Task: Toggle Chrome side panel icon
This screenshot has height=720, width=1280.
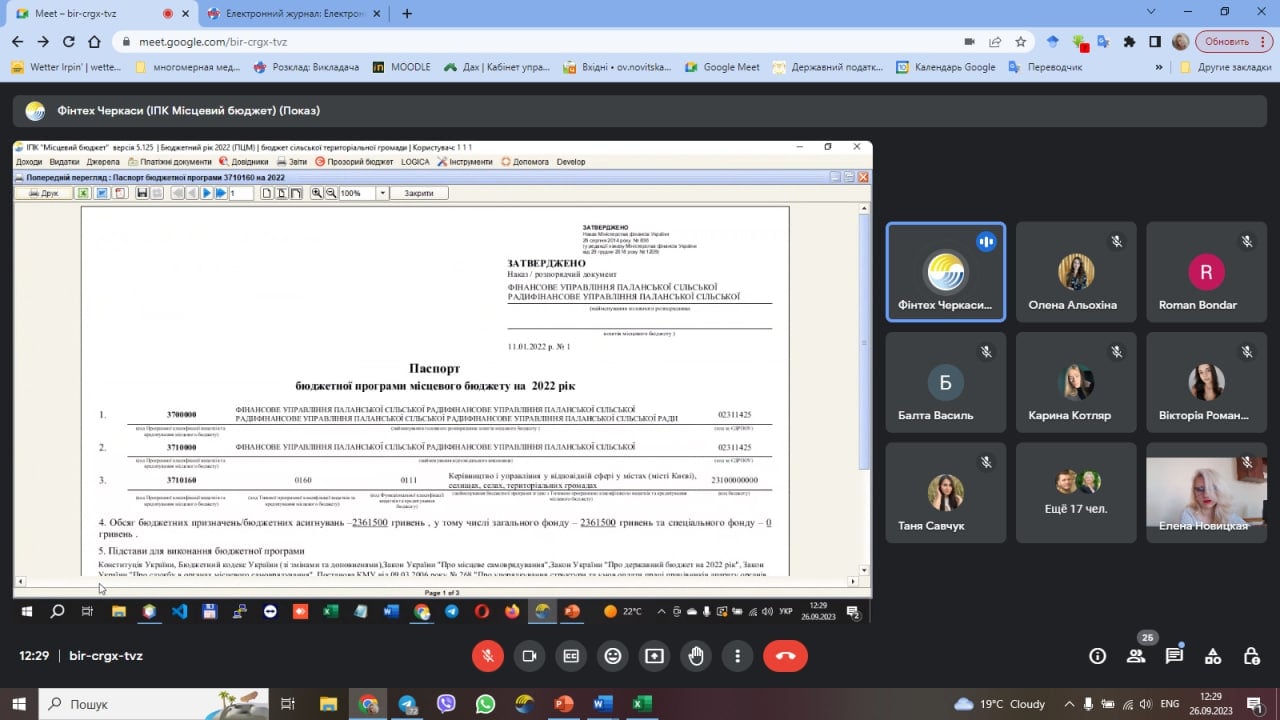Action: click(x=1155, y=42)
